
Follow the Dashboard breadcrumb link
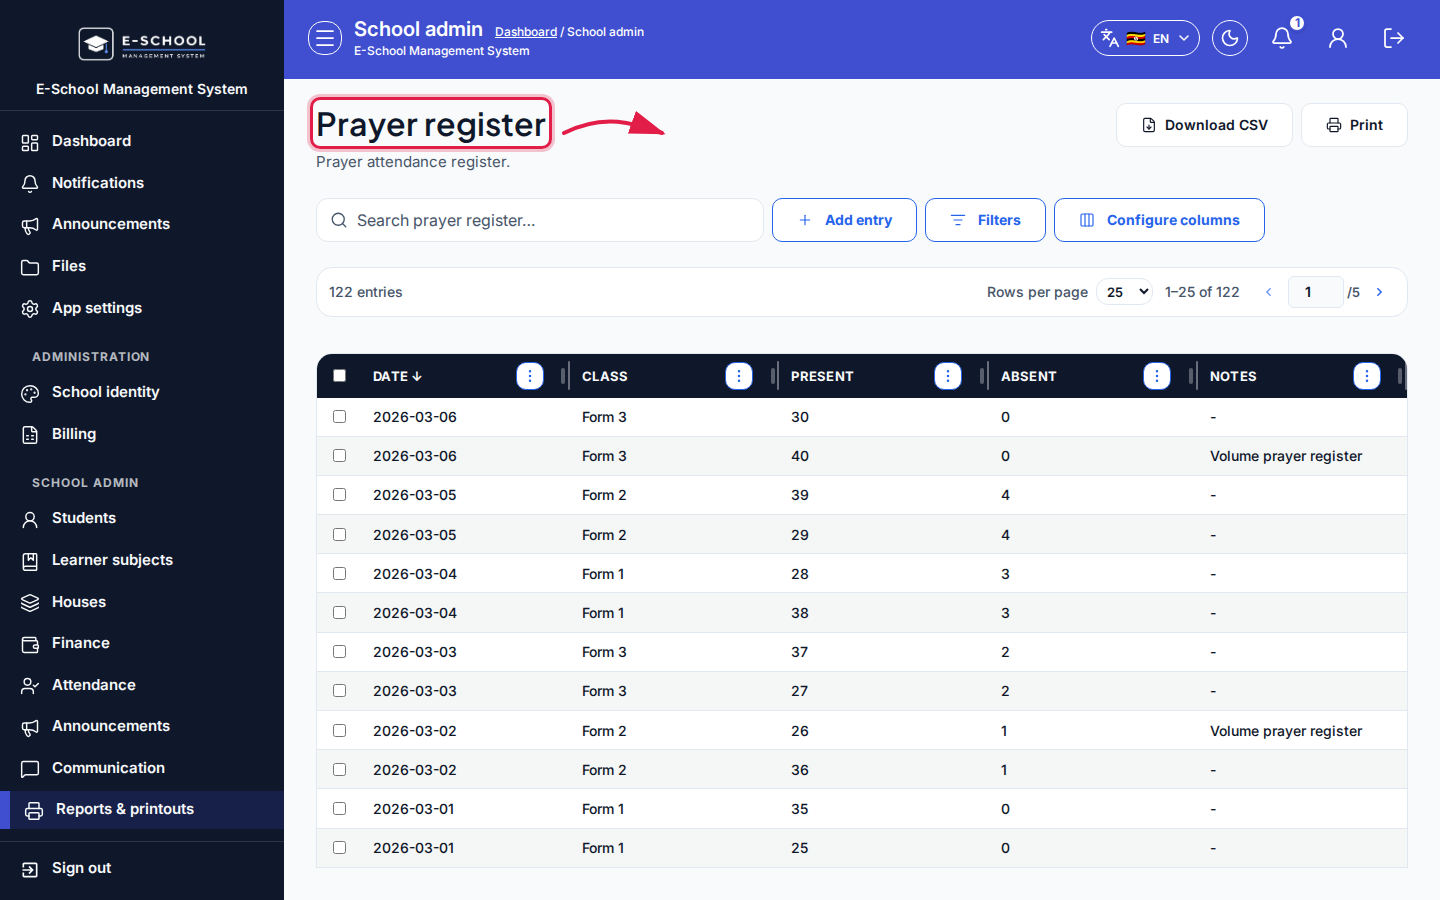pyautogui.click(x=526, y=32)
